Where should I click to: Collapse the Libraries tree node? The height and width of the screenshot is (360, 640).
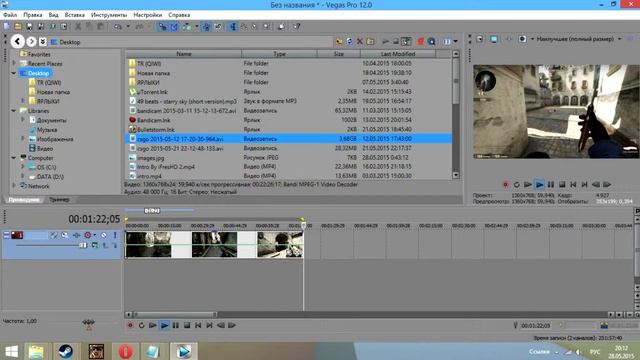click(x=14, y=111)
